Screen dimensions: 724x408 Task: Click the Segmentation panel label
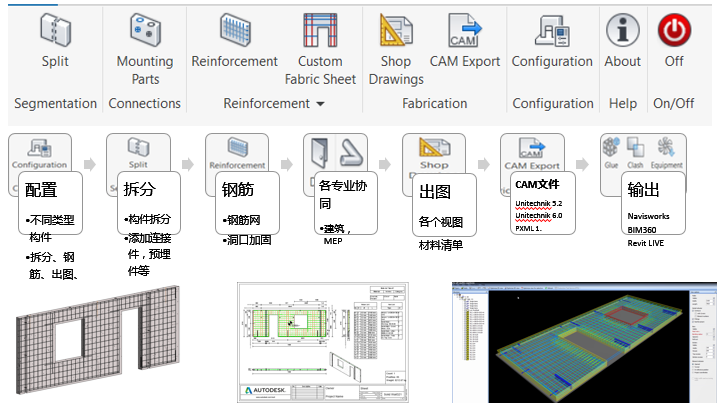55,103
